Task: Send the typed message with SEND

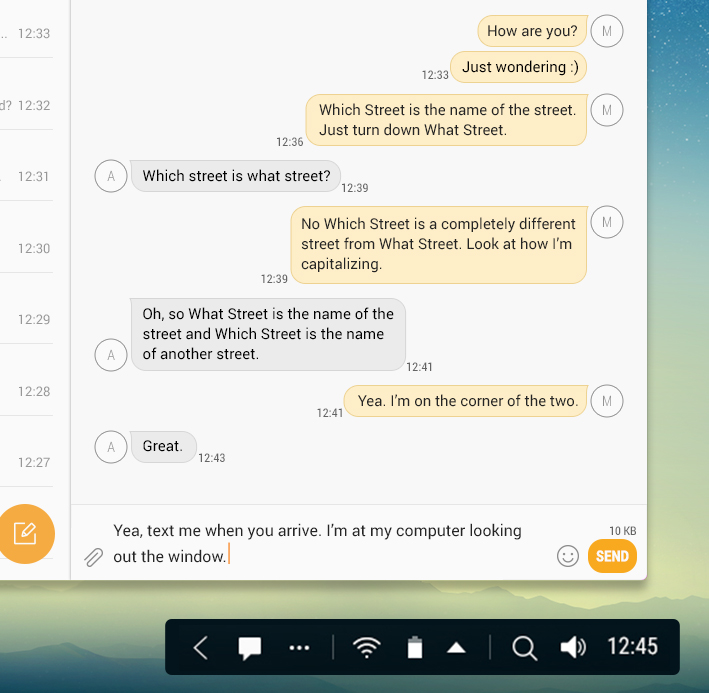Action: click(612, 556)
